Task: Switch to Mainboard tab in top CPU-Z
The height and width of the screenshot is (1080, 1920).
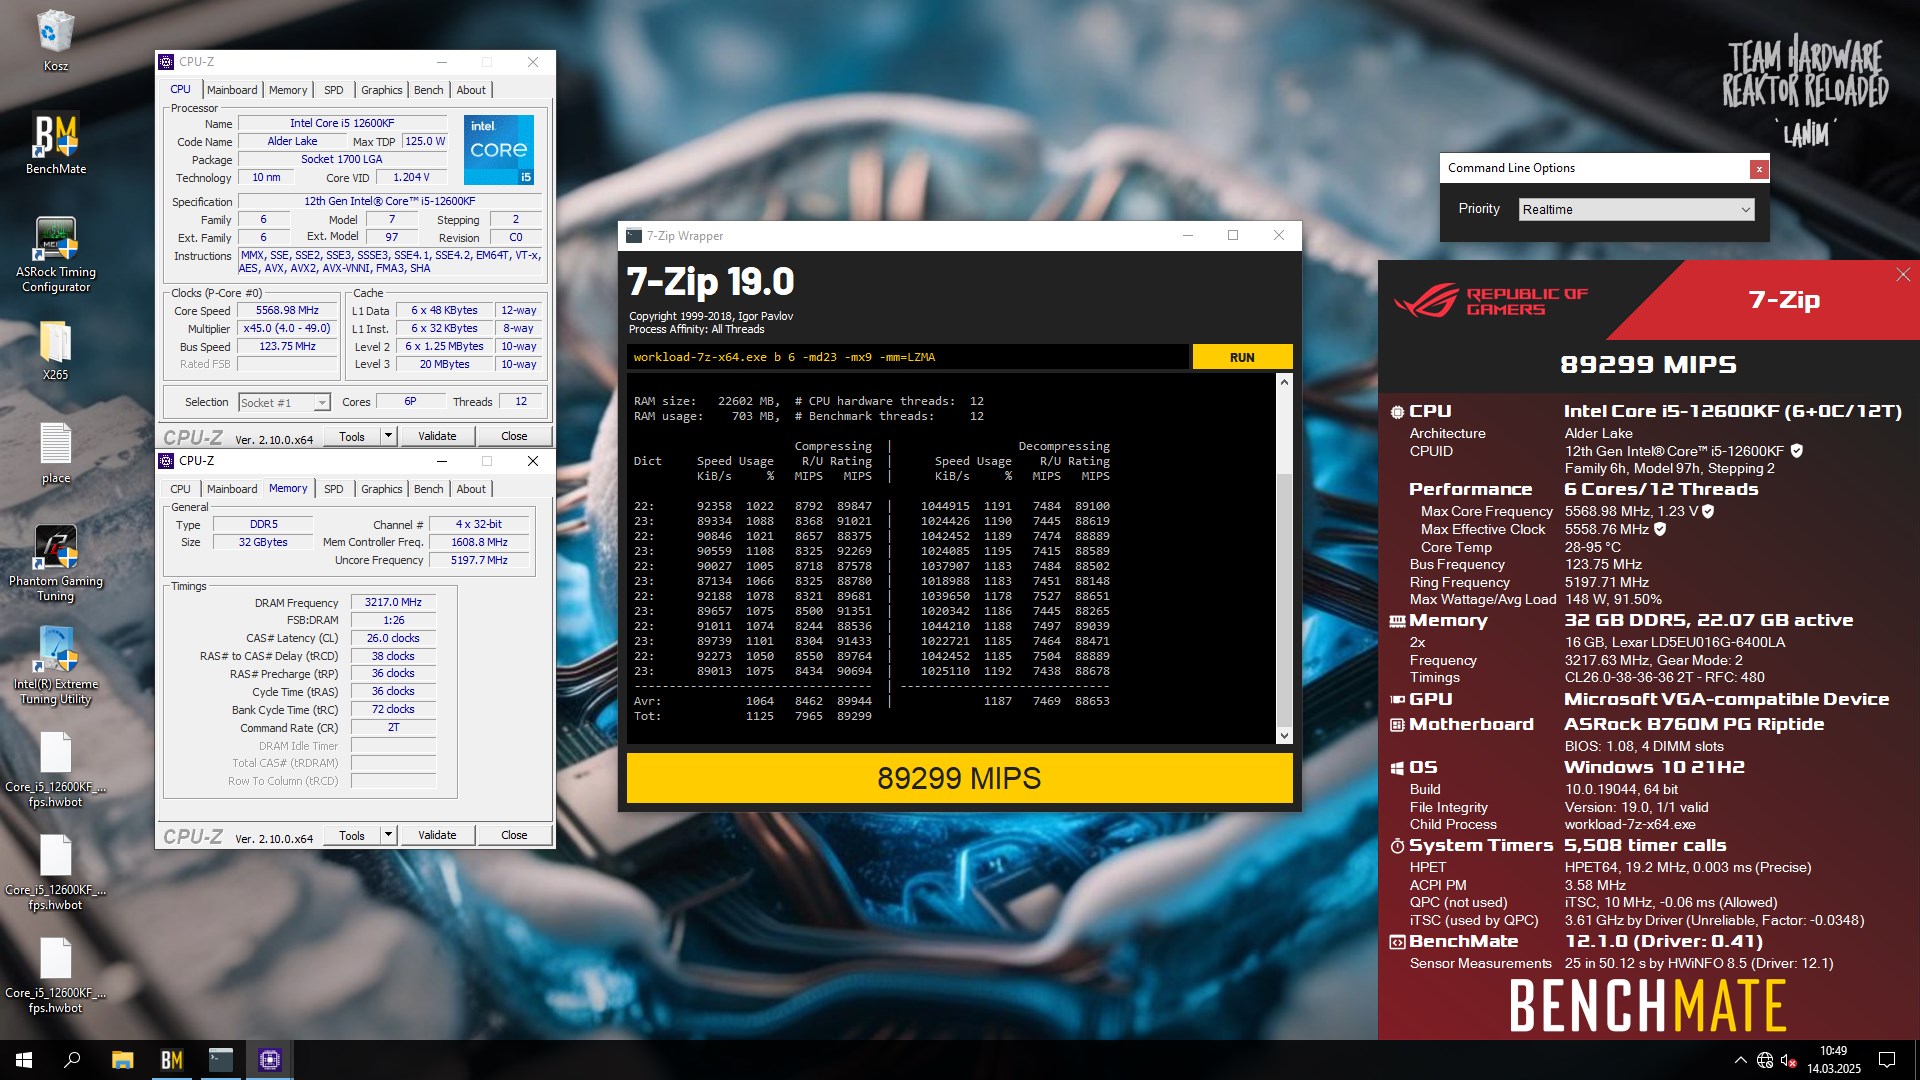Action: pos(232,90)
